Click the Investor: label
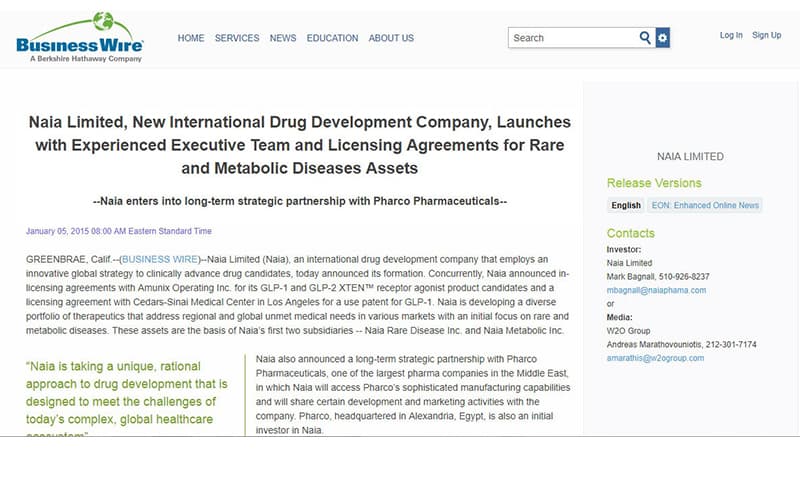The height and width of the screenshot is (500, 800). point(623,249)
